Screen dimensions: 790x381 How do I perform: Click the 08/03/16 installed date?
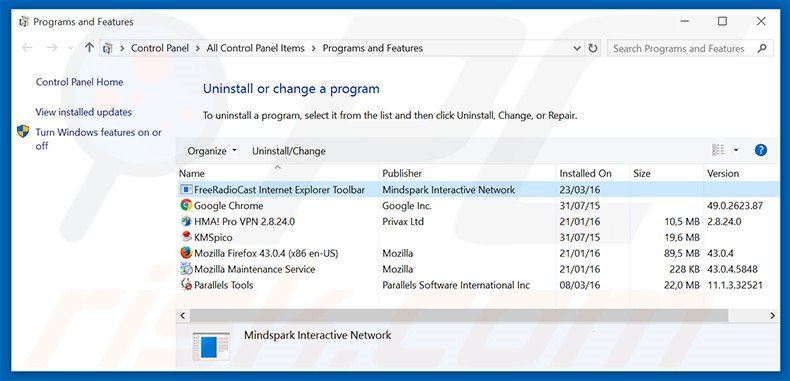tap(580, 285)
